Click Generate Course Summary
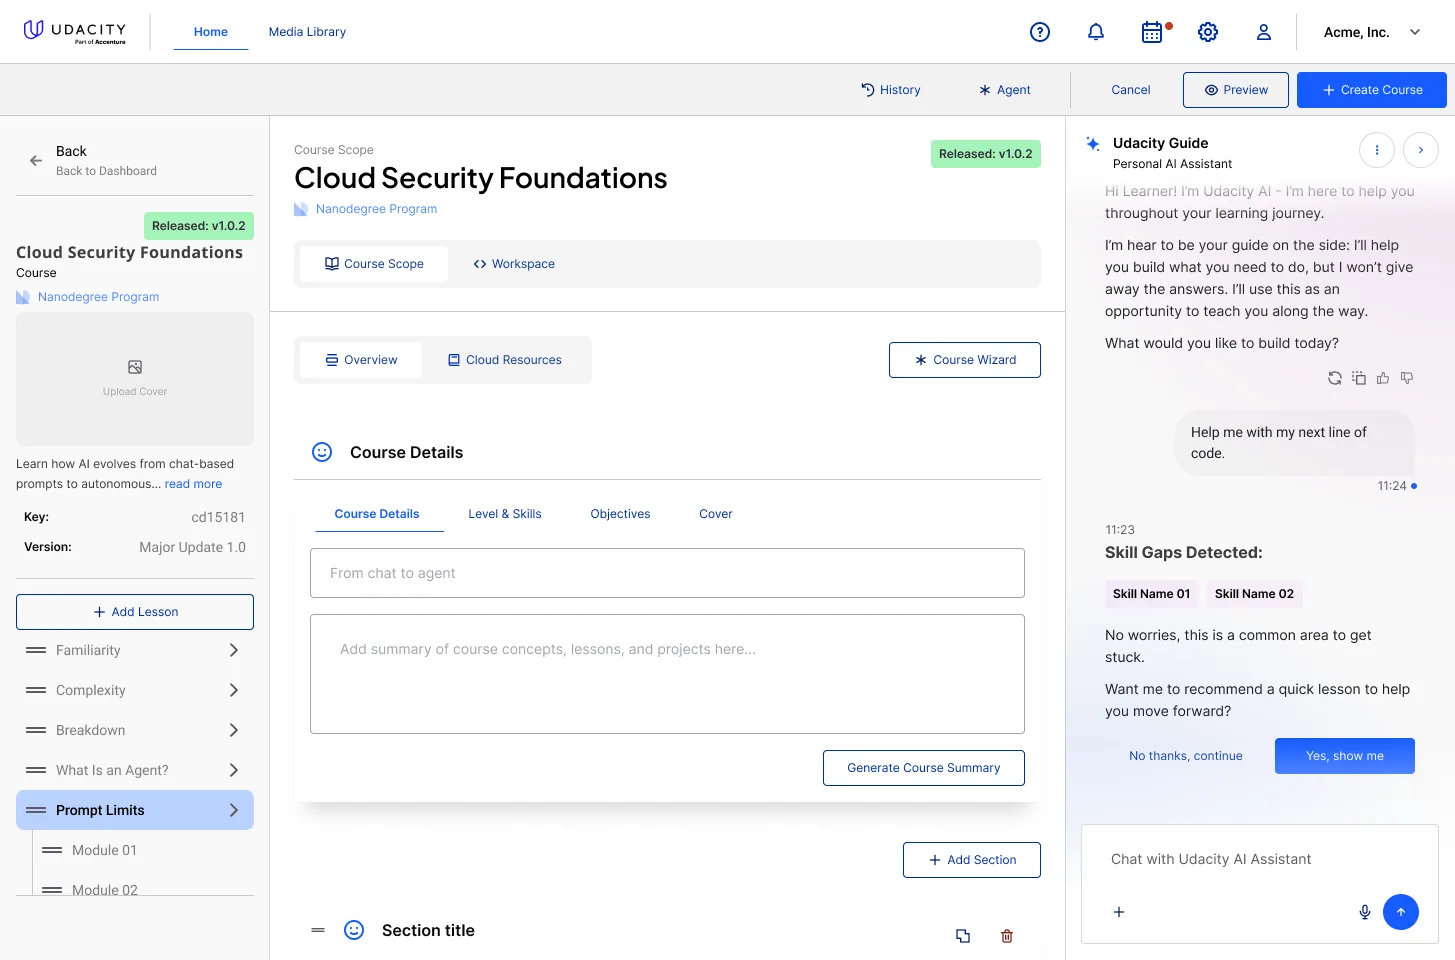Screen dimensions: 1455x960 coord(924,768)
